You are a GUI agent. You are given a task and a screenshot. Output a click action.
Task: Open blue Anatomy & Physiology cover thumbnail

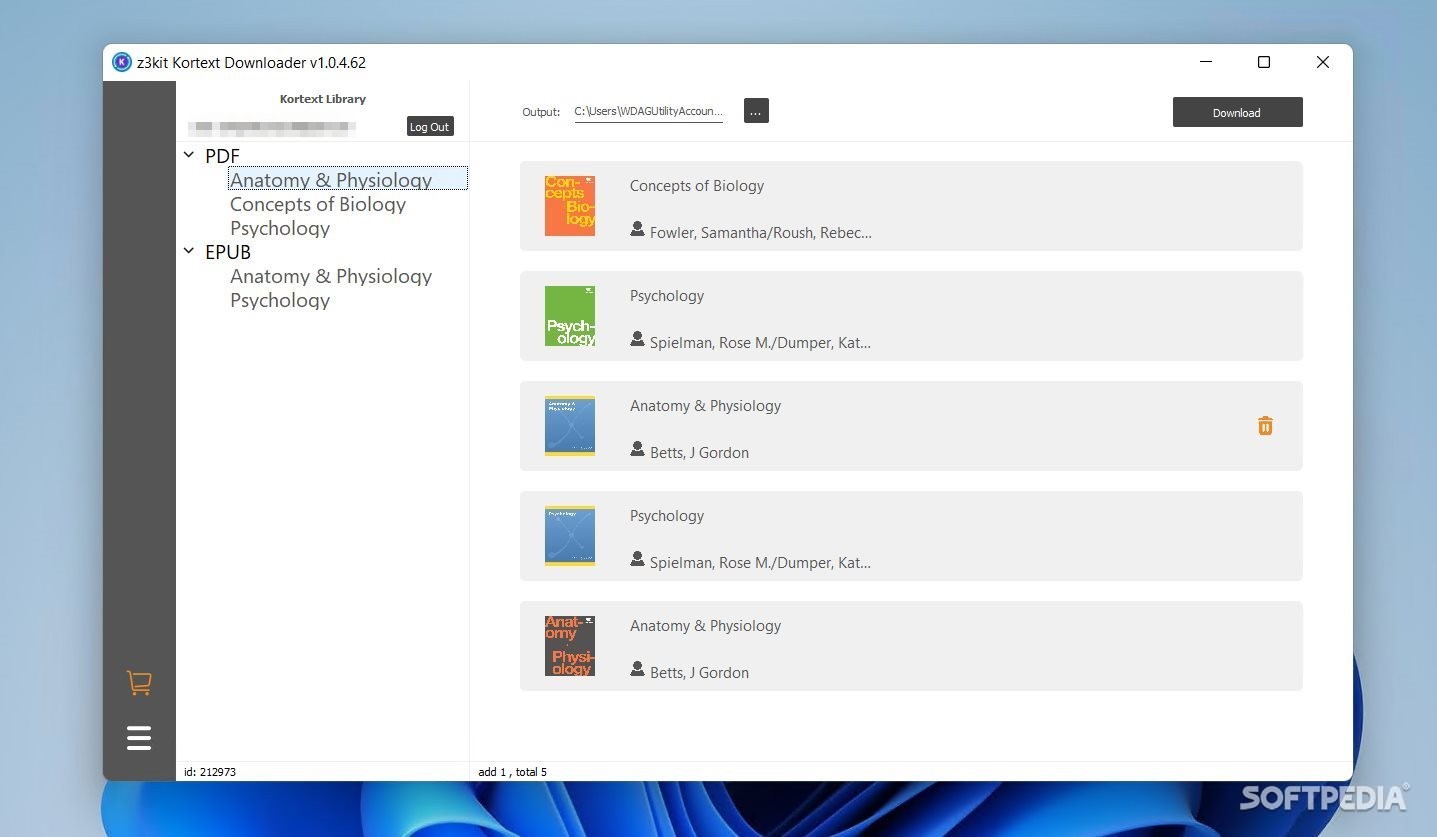coord(570,426)
